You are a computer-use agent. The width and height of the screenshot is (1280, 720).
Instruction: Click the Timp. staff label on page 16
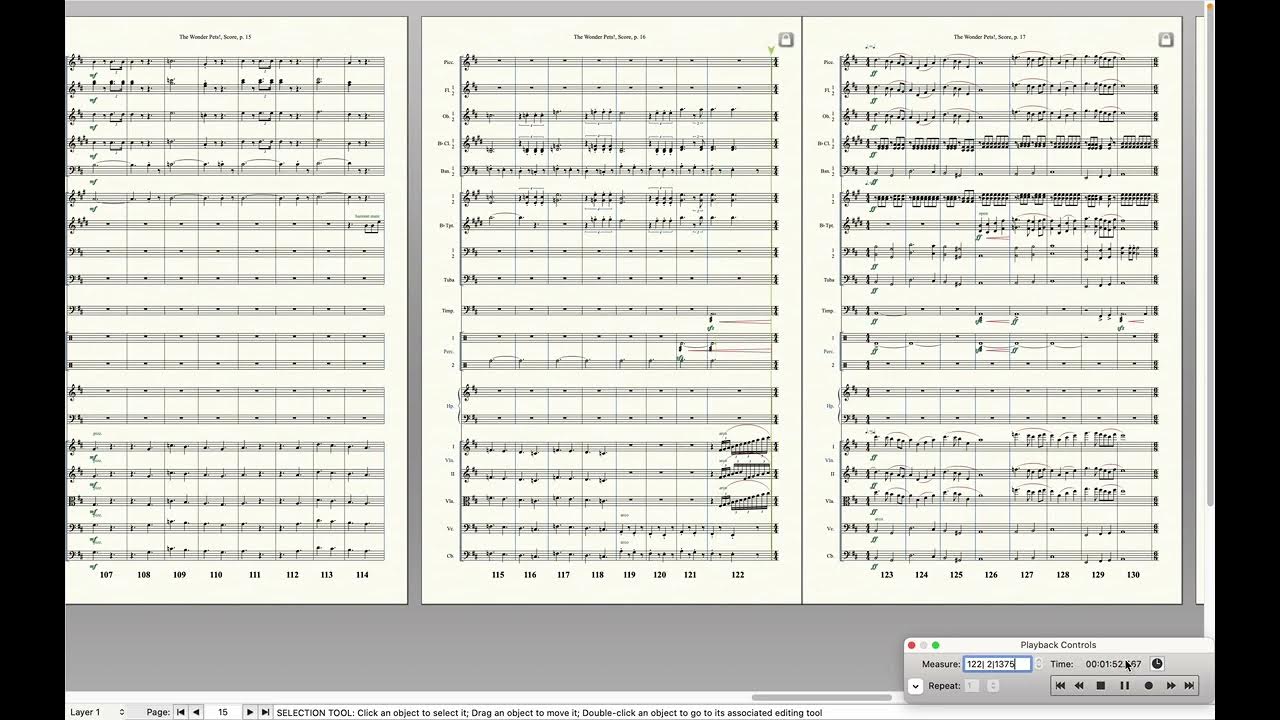(x=448, y=311)
